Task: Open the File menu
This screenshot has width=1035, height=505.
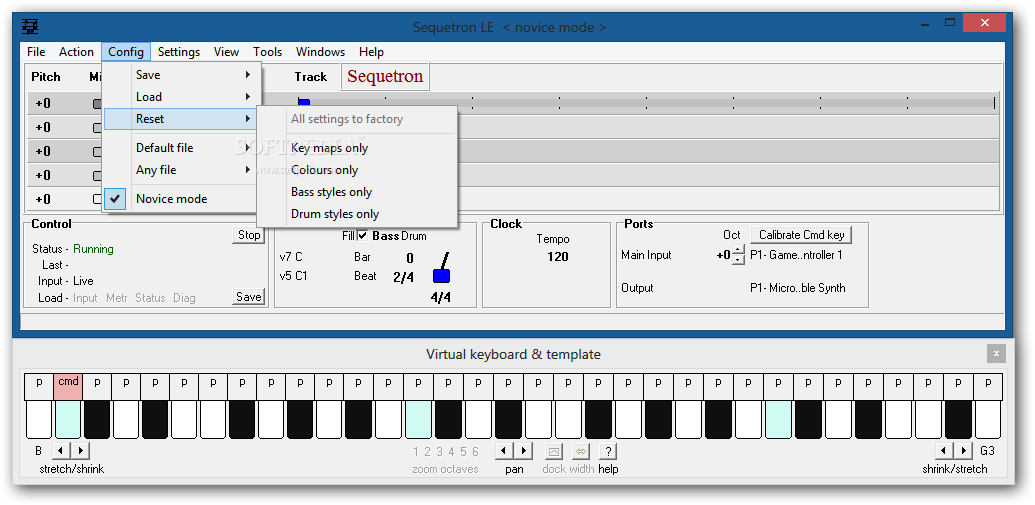Action: pyautogui.click(x=36, y=51)
